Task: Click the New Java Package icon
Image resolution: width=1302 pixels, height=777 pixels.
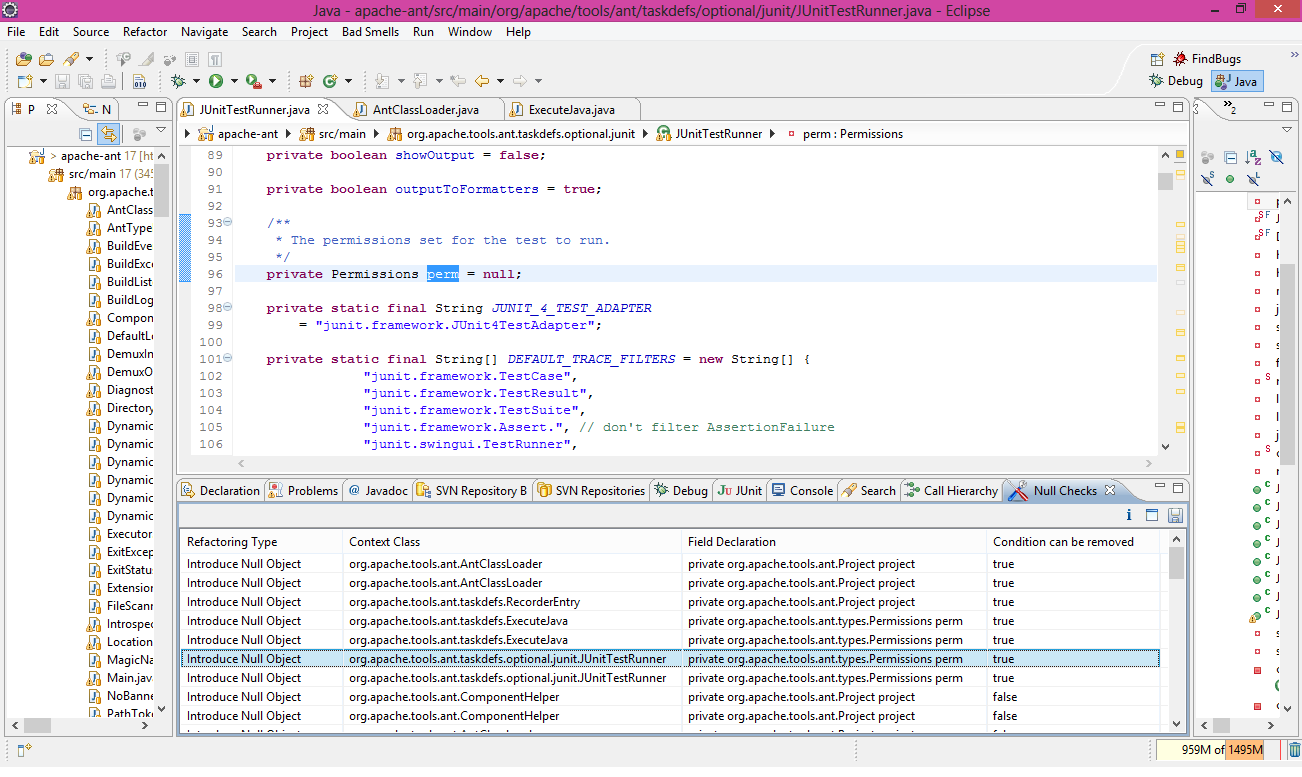Action: pyautogui.click(x=306, y=81)
